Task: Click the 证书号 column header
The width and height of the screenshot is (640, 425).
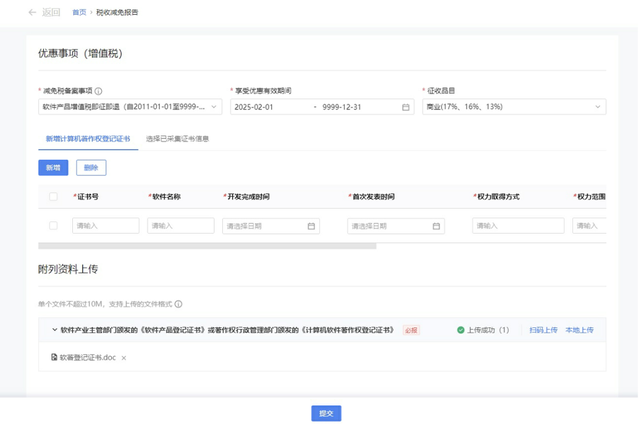Action: tap(88, 196)
